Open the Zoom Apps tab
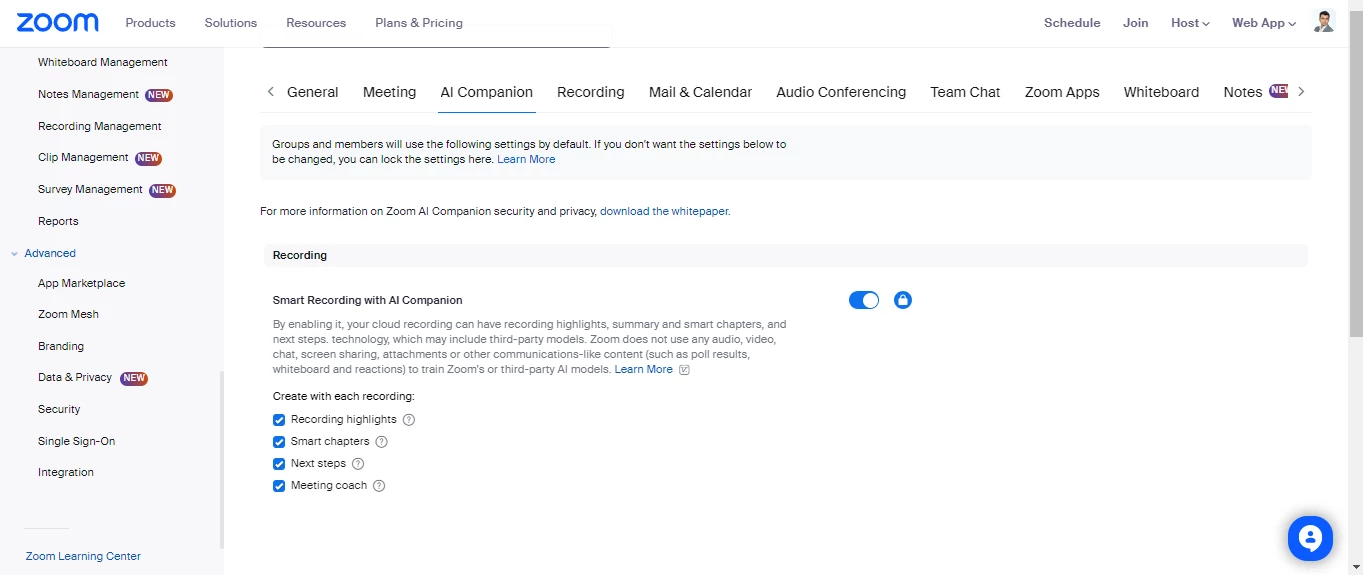The width and height of the screenshot is (1363, 575). pos(1062,92)
